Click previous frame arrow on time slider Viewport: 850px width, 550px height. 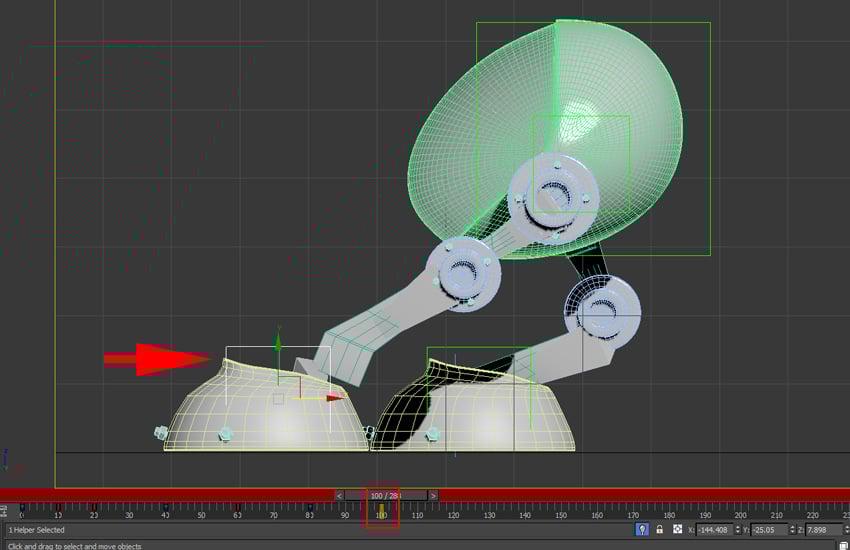tap(339, 496)
